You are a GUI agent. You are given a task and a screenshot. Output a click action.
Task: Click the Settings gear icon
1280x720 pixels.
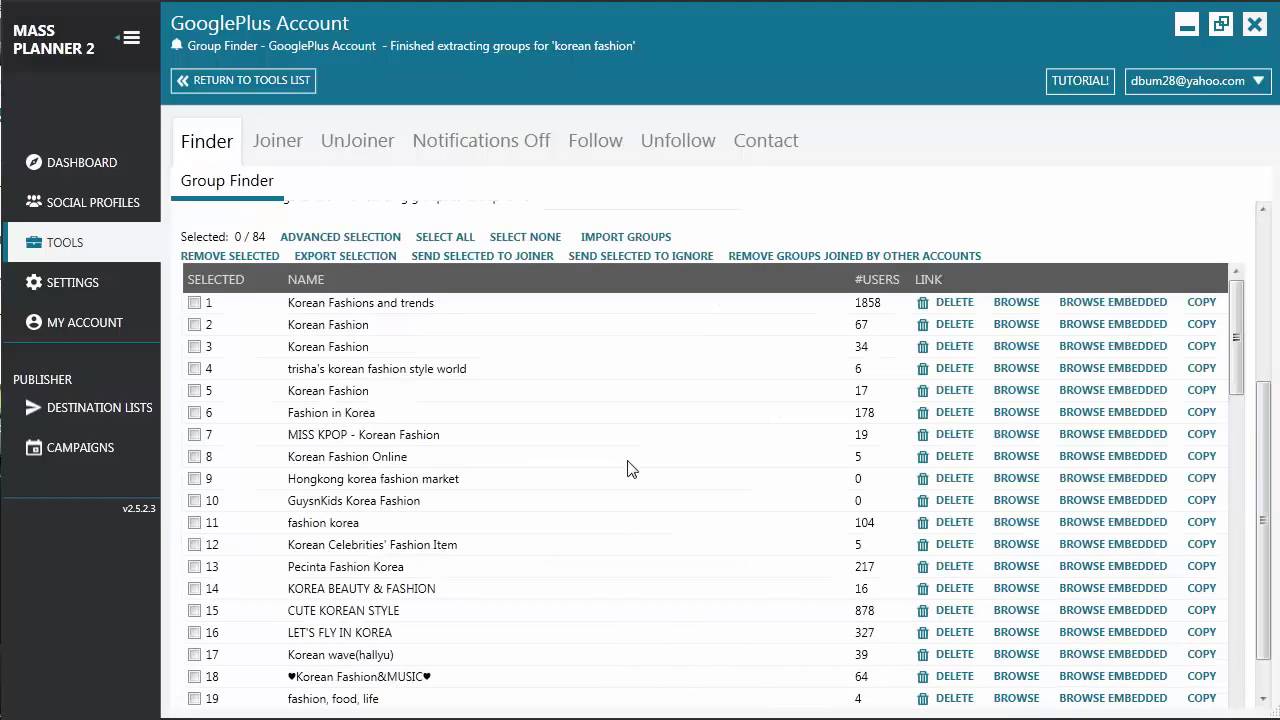(x=33, y=282)
